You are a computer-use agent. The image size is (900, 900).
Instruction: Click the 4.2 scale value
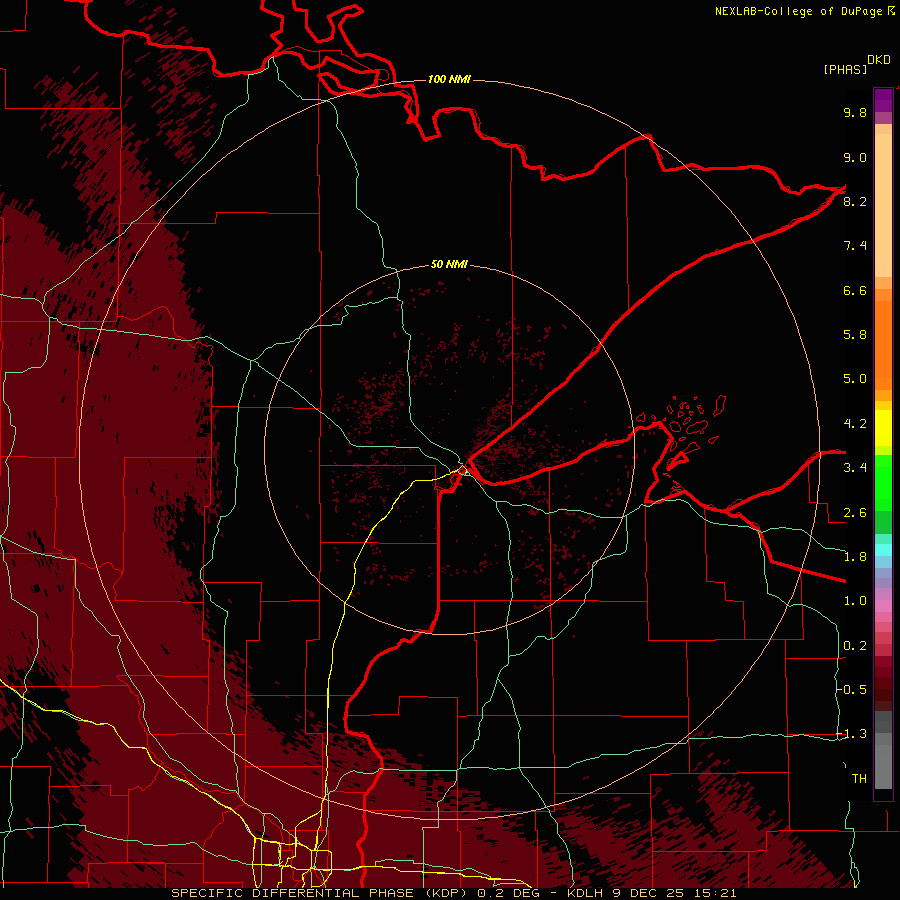(x=855, y=424)
